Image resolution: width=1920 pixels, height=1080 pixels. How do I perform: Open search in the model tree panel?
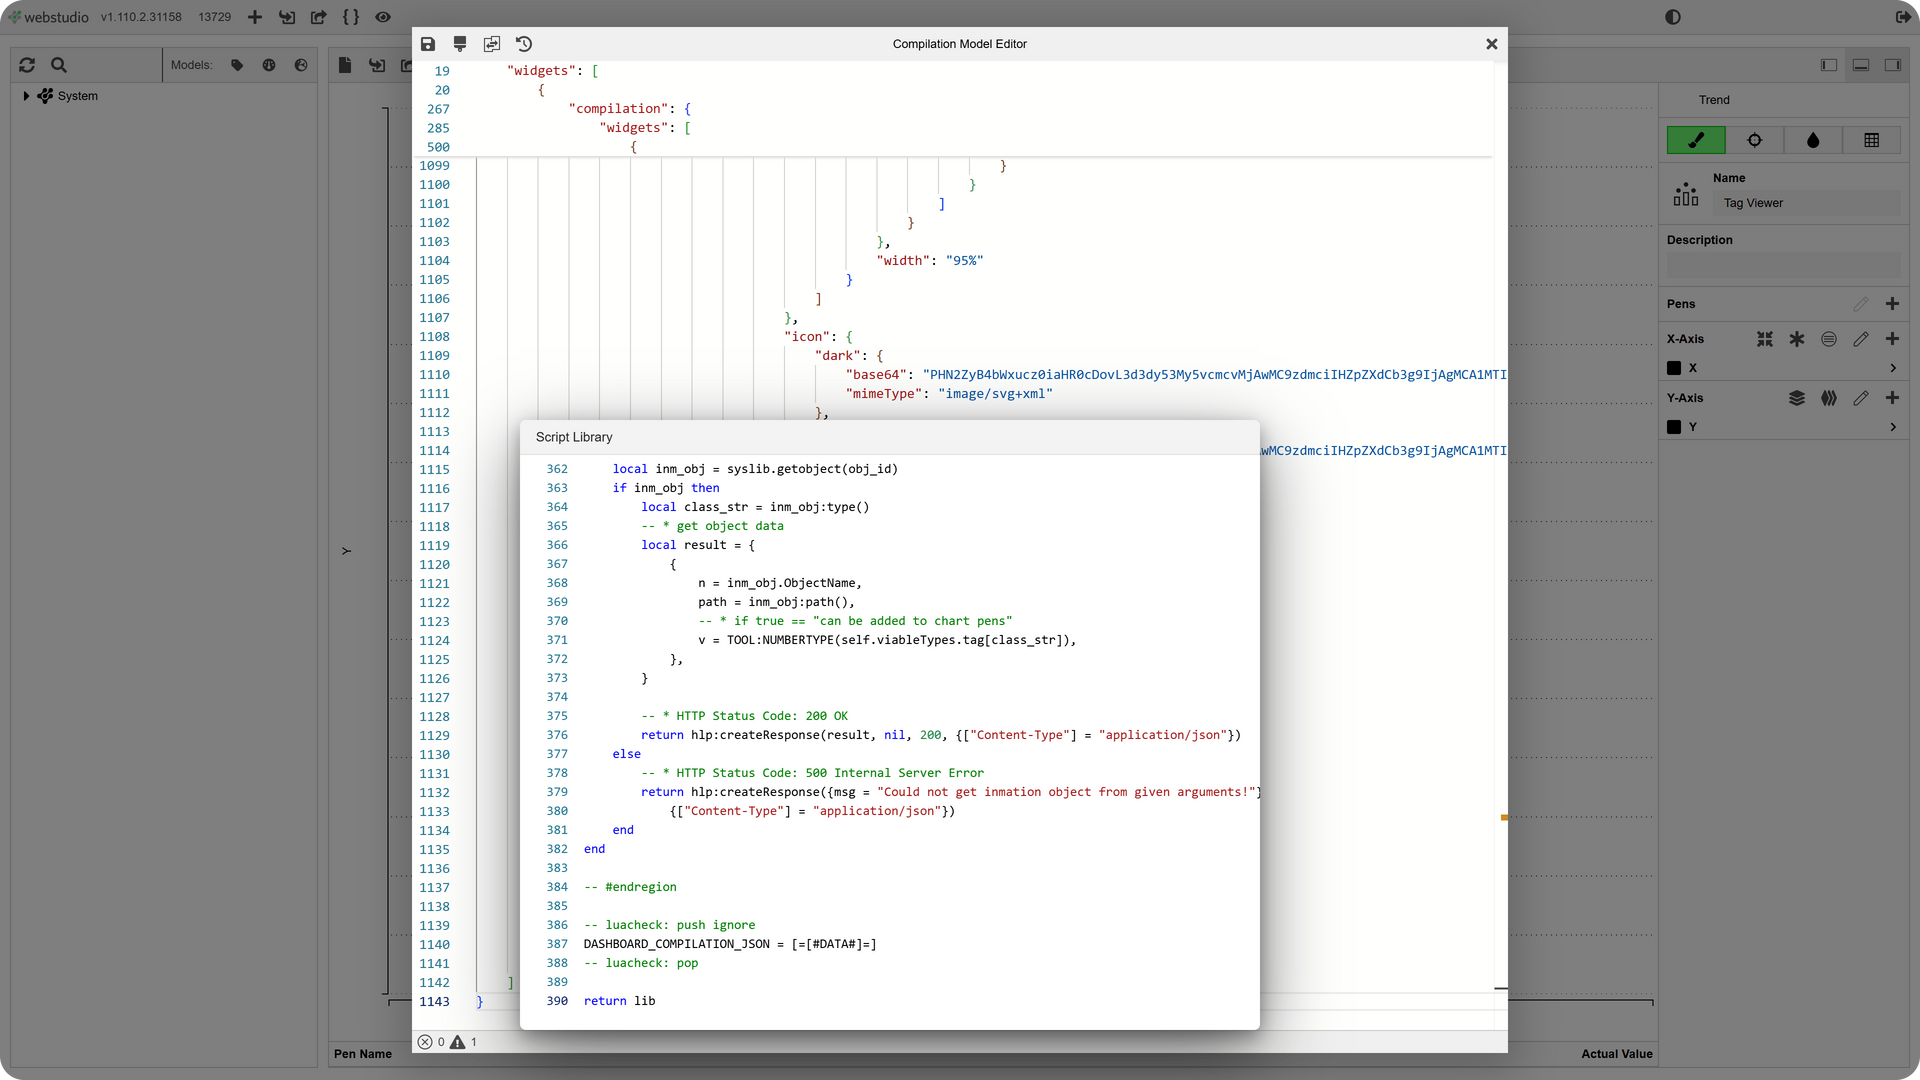[x=59, y=65]
